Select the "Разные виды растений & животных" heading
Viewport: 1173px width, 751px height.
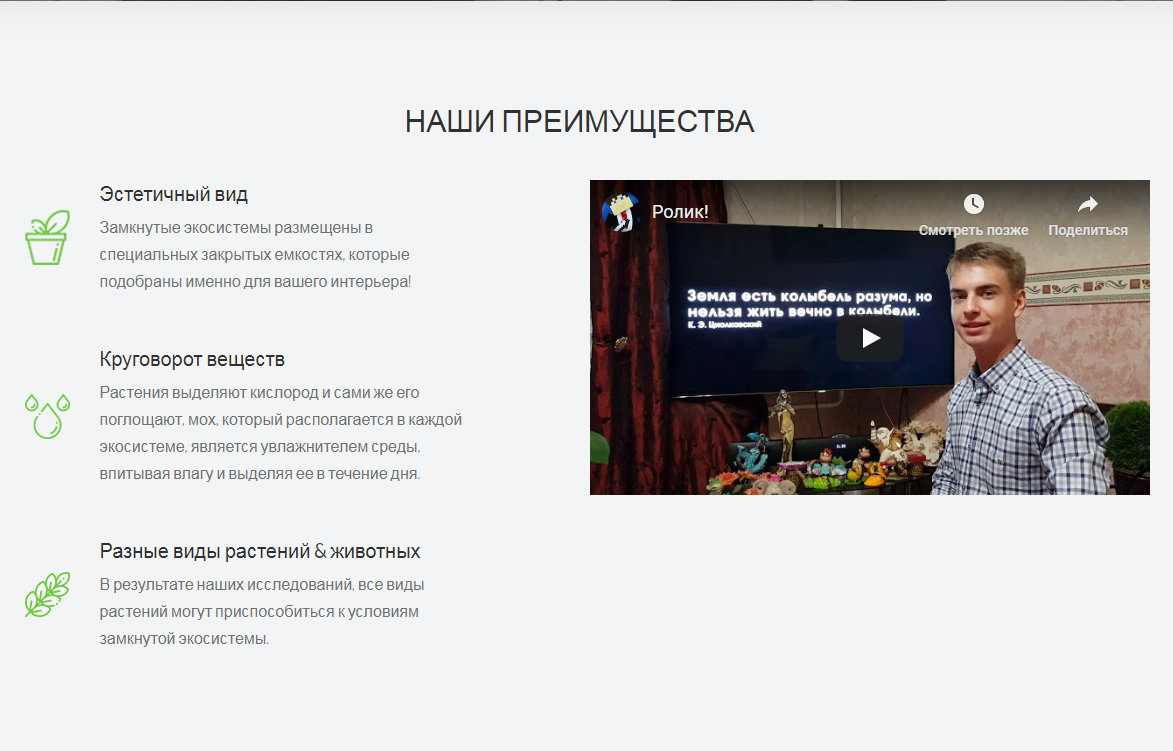[260, 551]
